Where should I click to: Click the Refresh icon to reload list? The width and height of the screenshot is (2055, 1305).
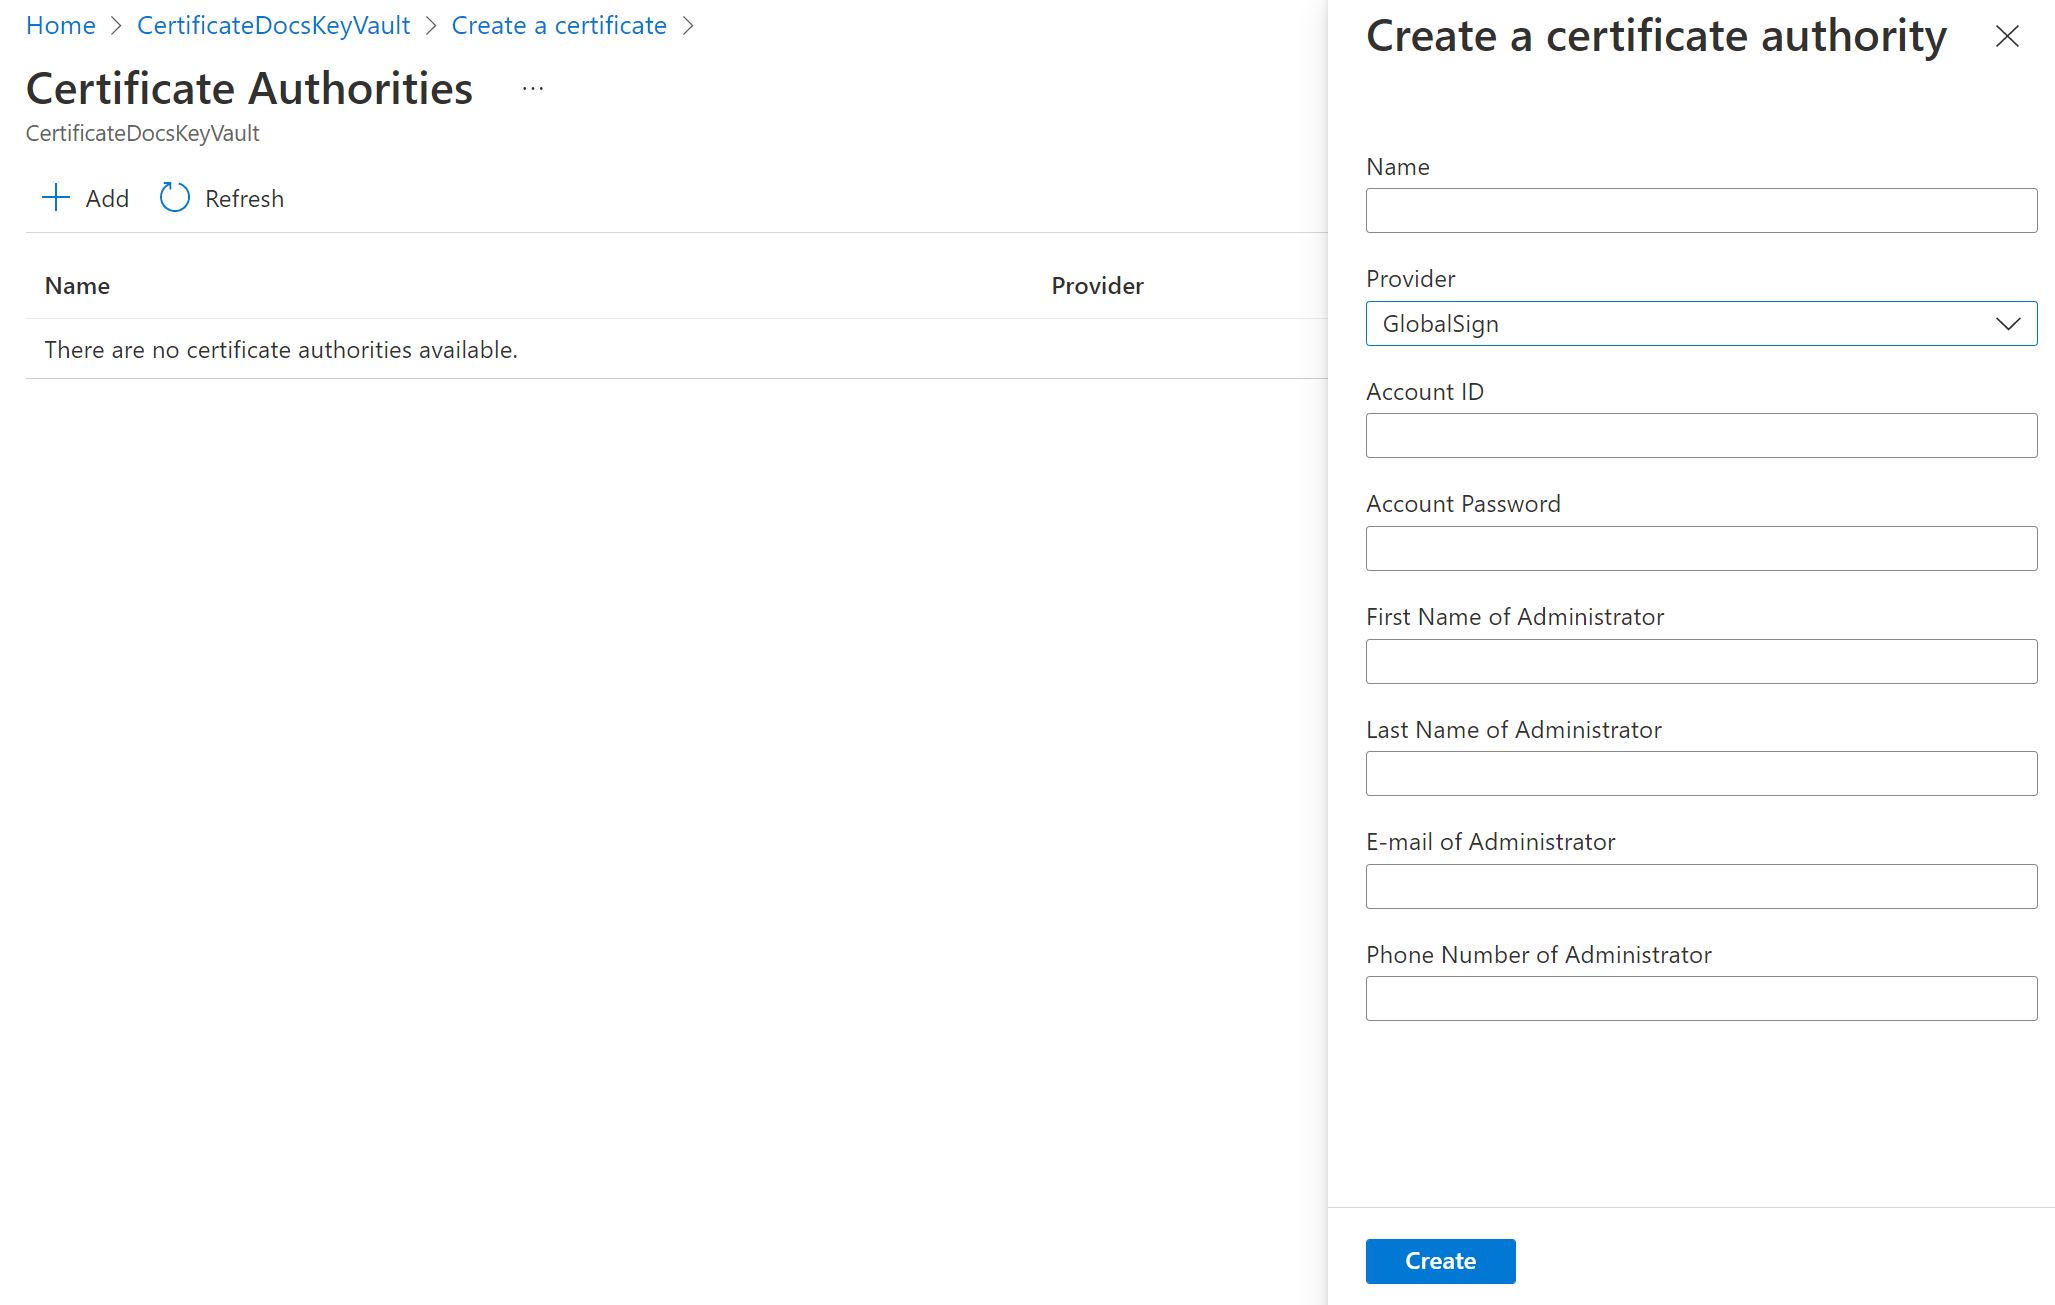174,198
